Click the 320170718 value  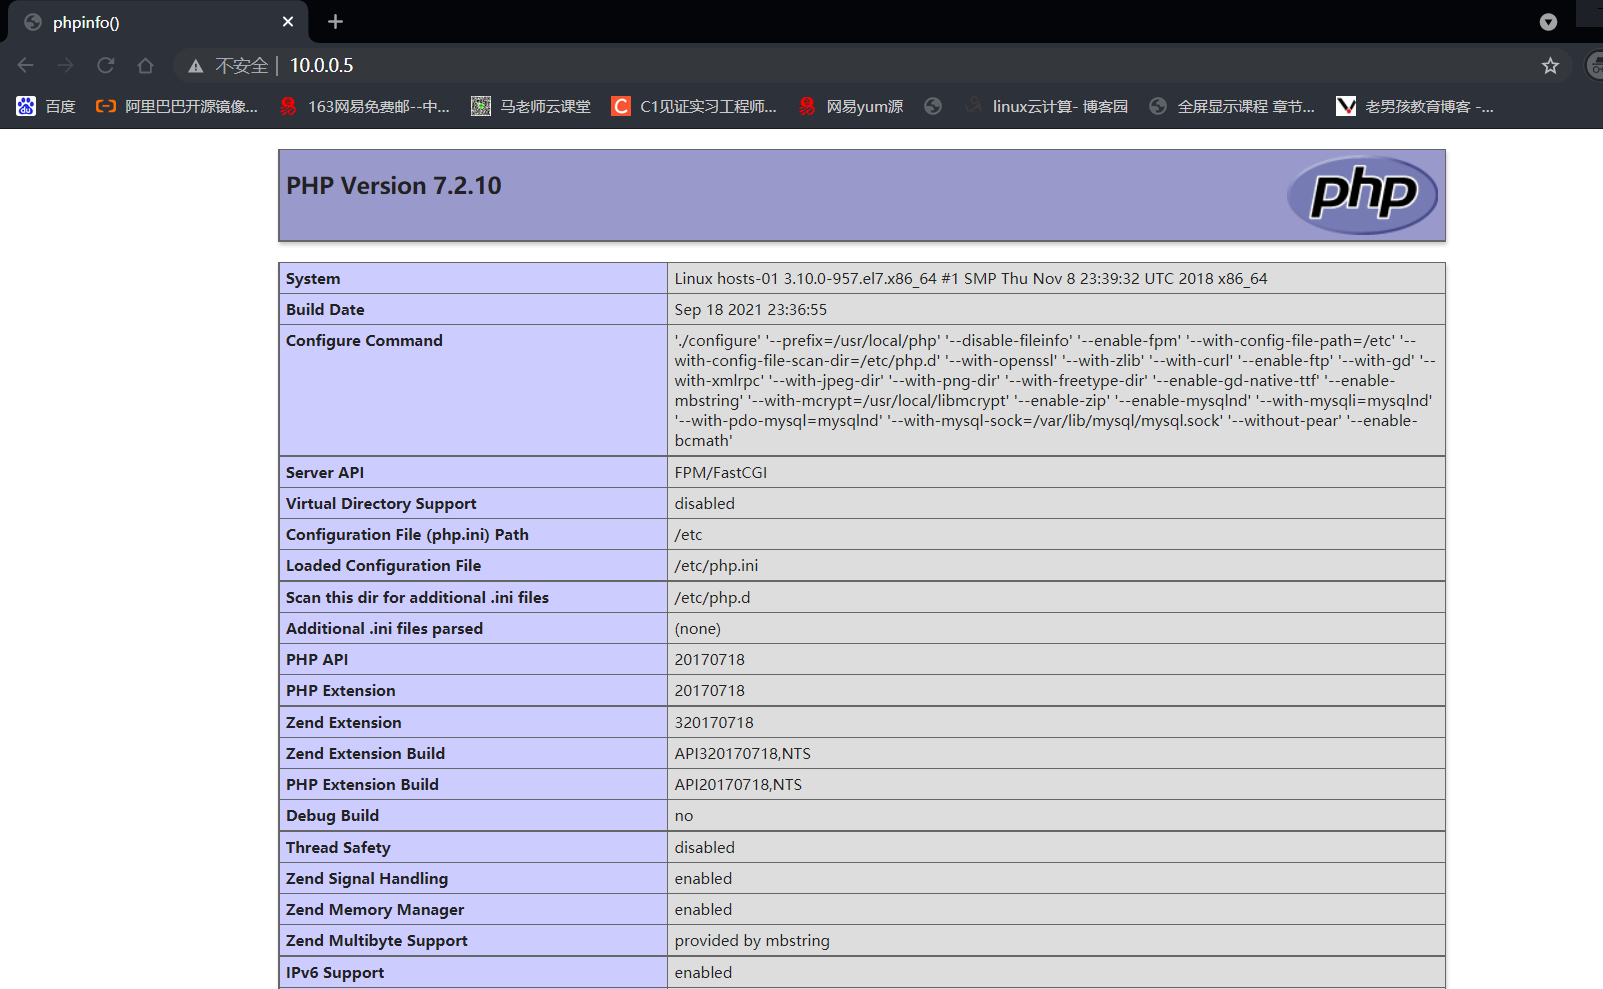pyautogui.click(x=714, y=723)
